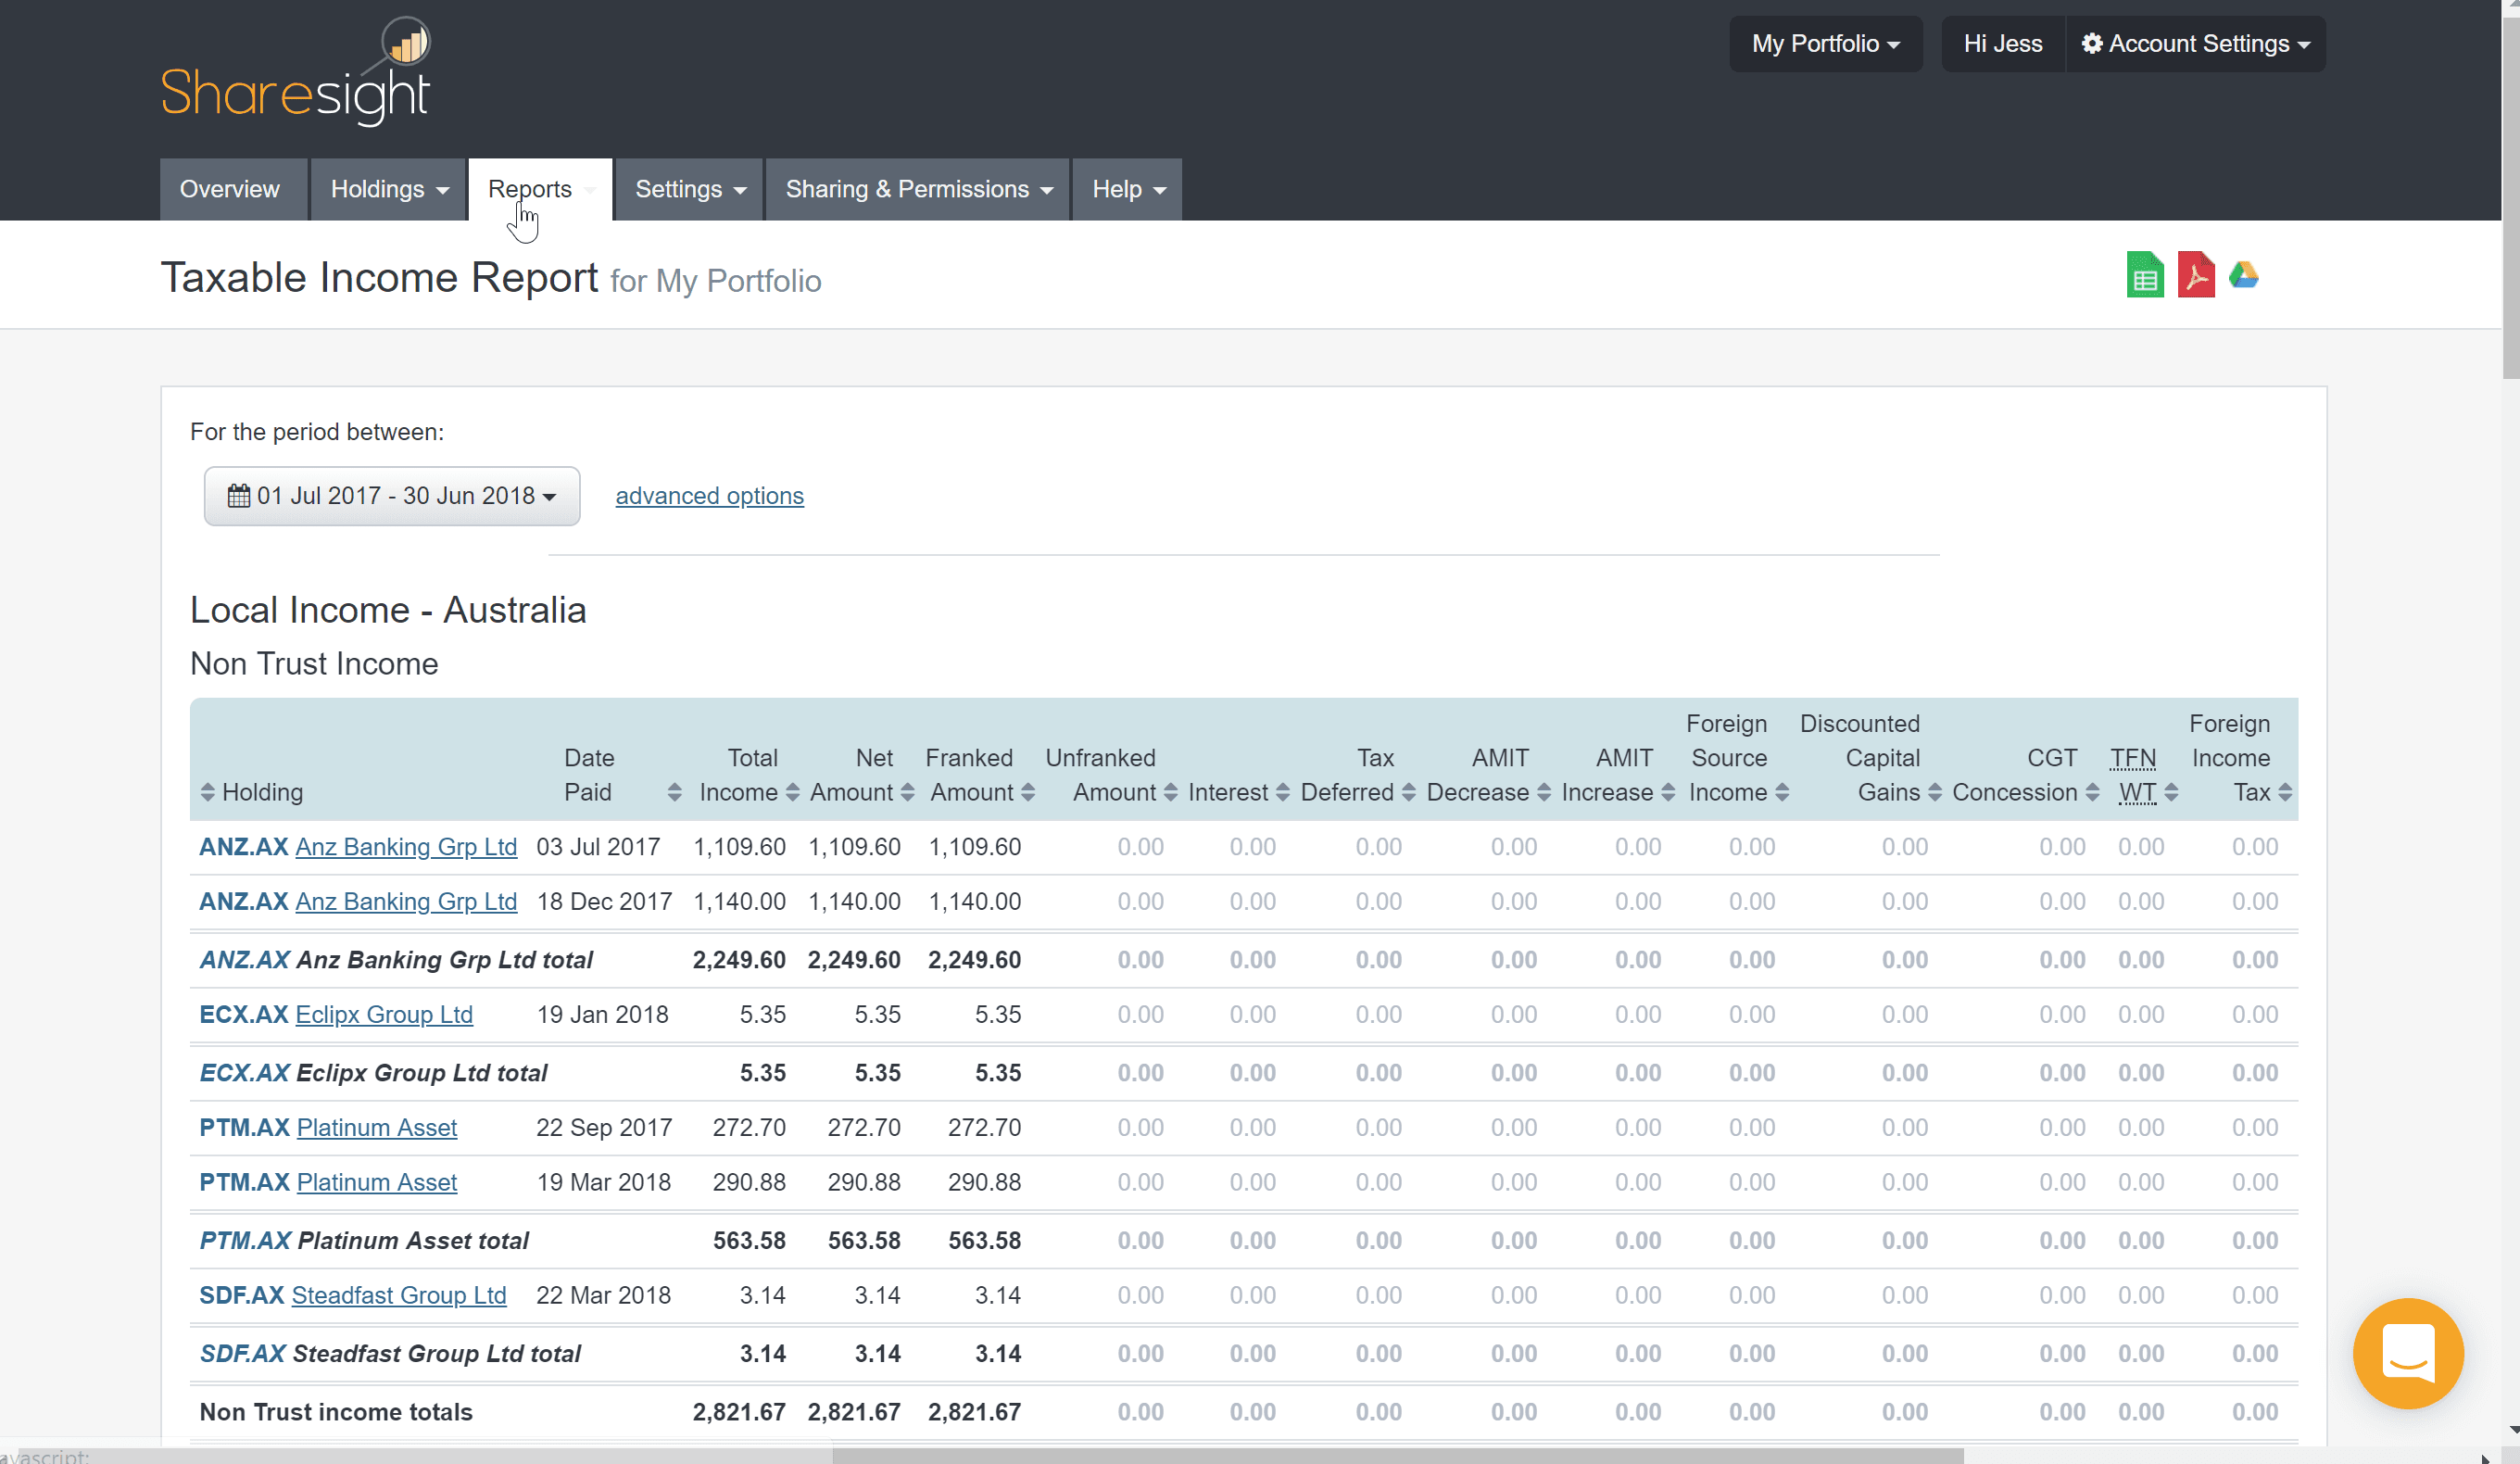Expand the Holdings menu
This screenshot has width=2520, height=1464.
click(388, 189)
